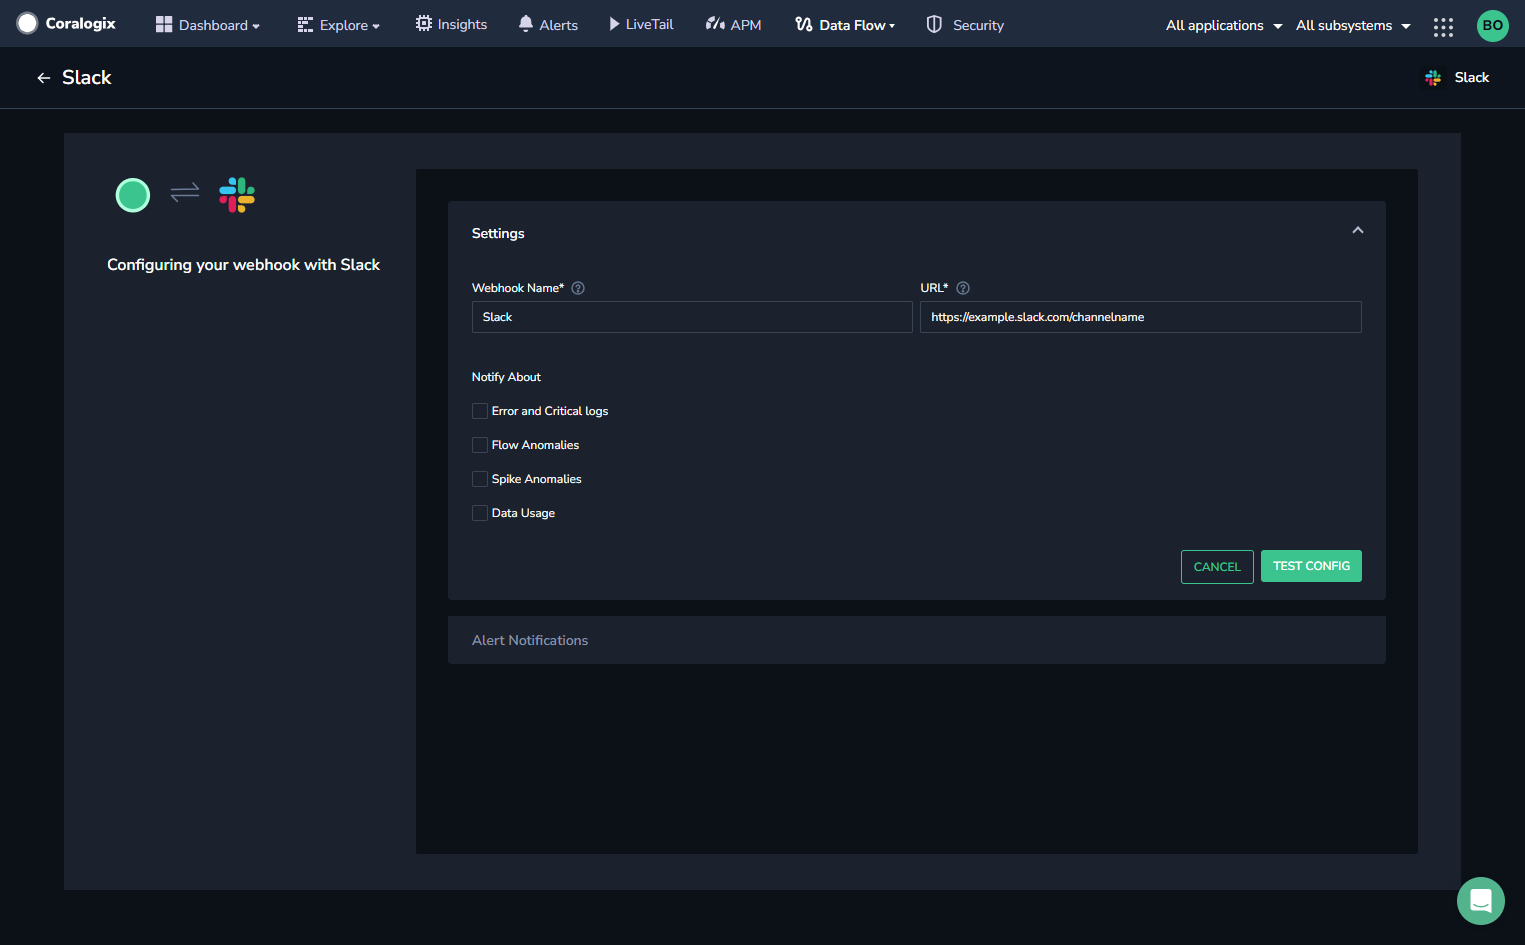Click the Slack page title text
Image resolution: width=1525 pixels, height=945 pixels.
[87, 78]
